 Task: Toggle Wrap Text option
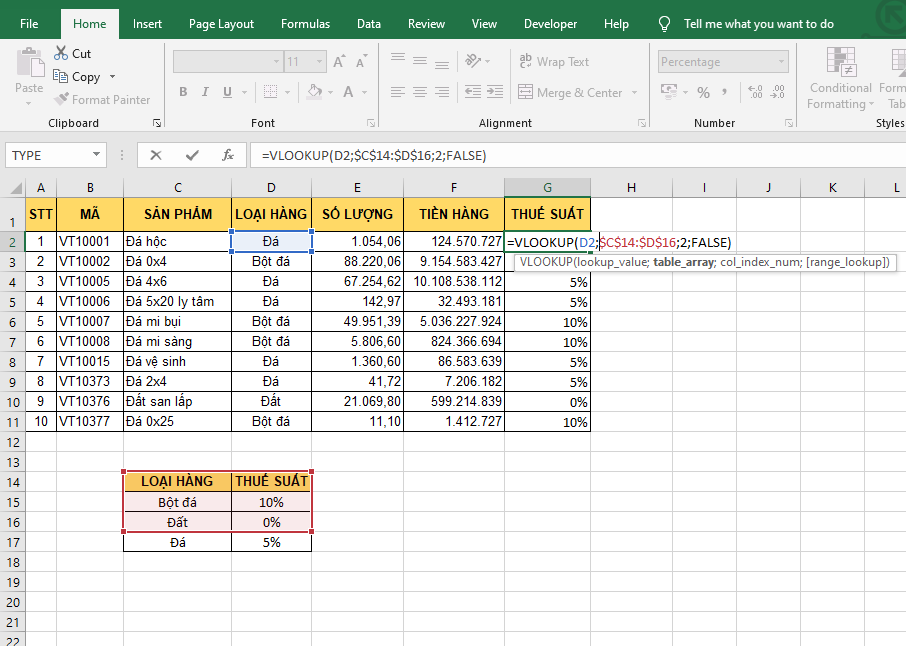553,62
